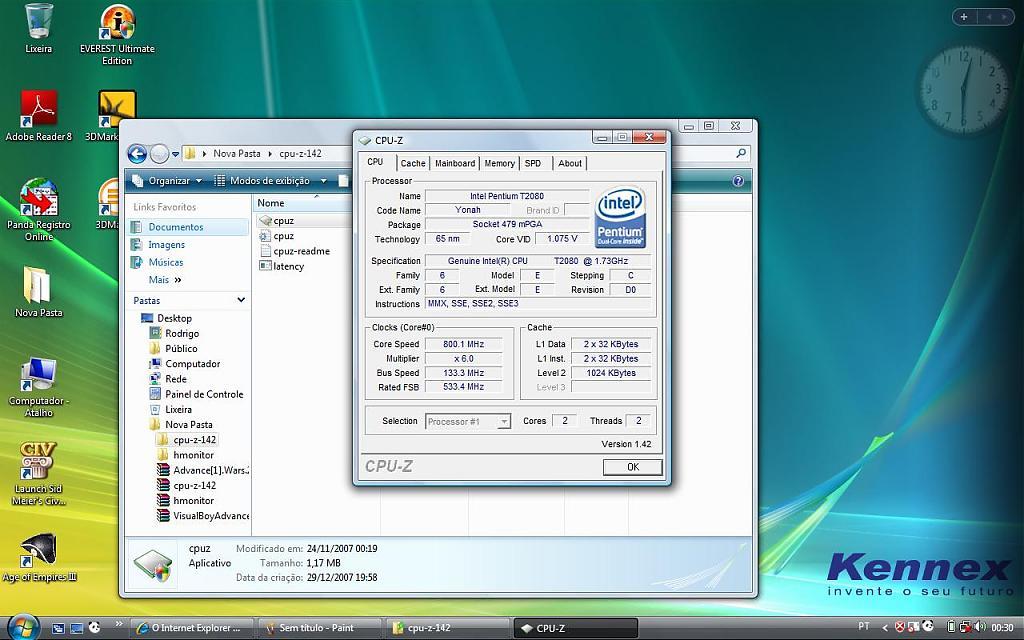Show quick launch overflow chevron

119,624
